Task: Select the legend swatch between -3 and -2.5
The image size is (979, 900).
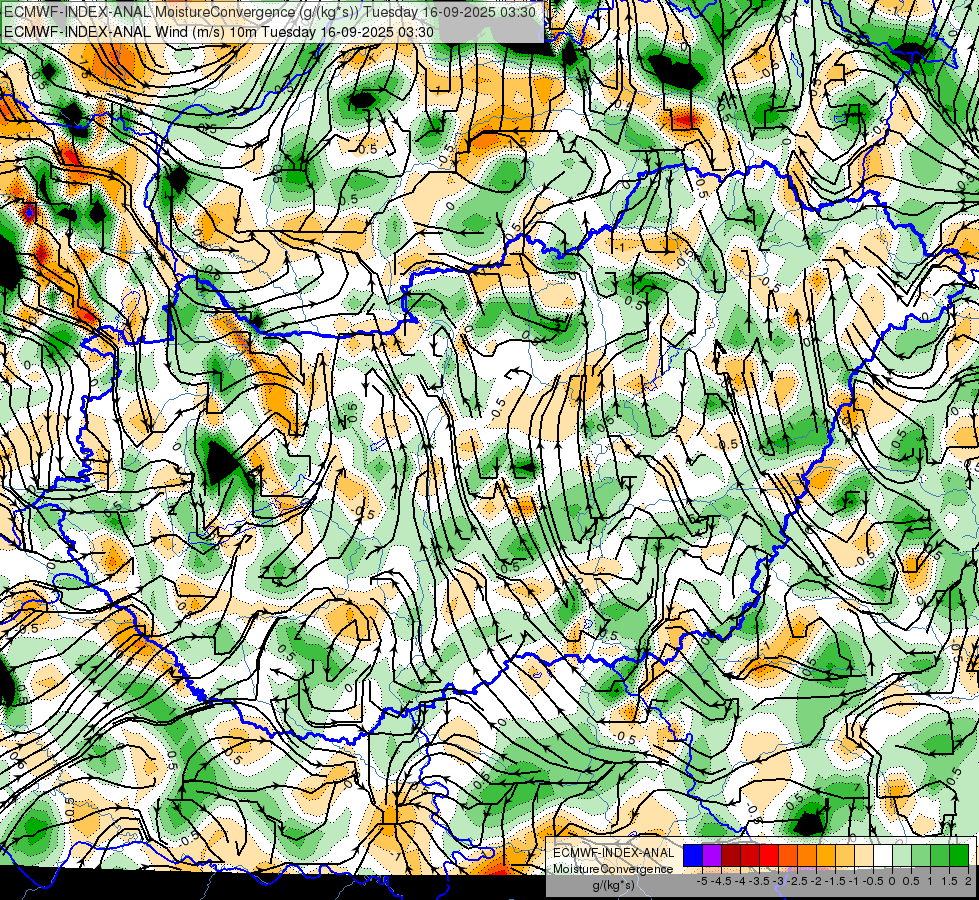Action: pyautogui.click(x=788, y=855)
